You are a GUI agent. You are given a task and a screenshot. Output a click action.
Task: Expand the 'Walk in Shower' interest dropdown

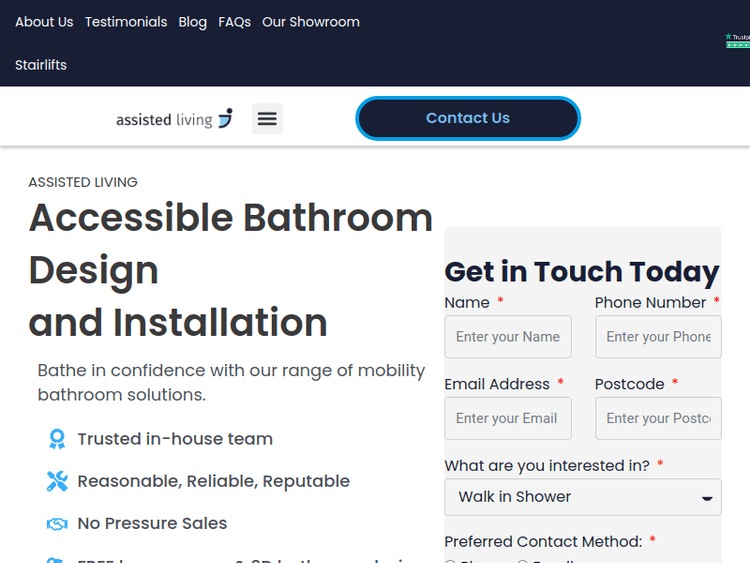point(582,497)
